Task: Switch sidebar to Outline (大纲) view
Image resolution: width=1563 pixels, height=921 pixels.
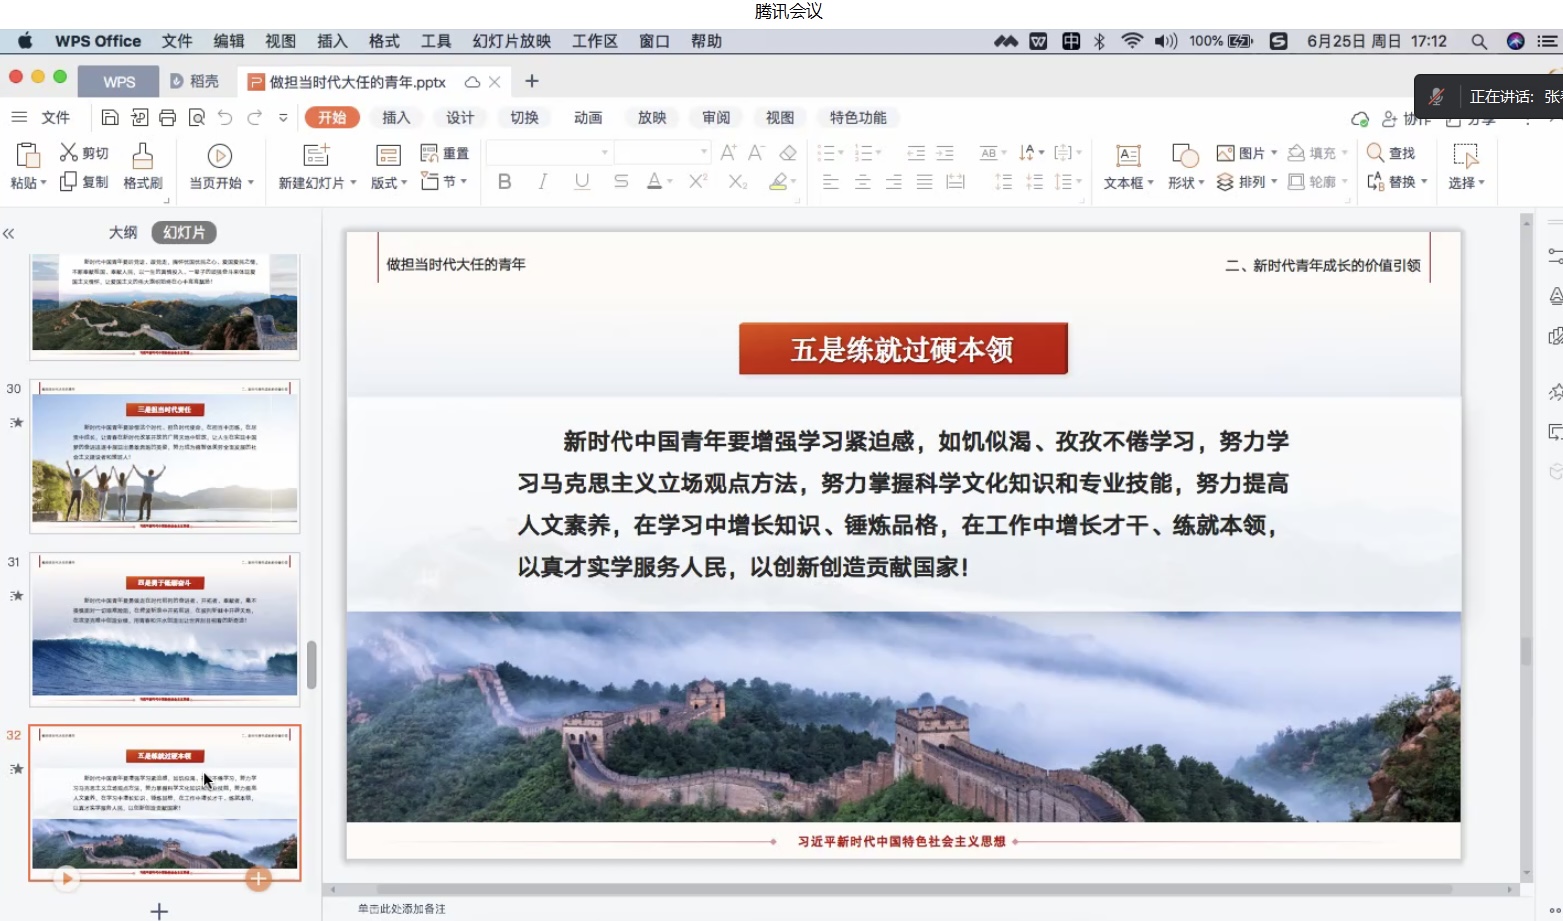Action: click(x=123, y=232)
